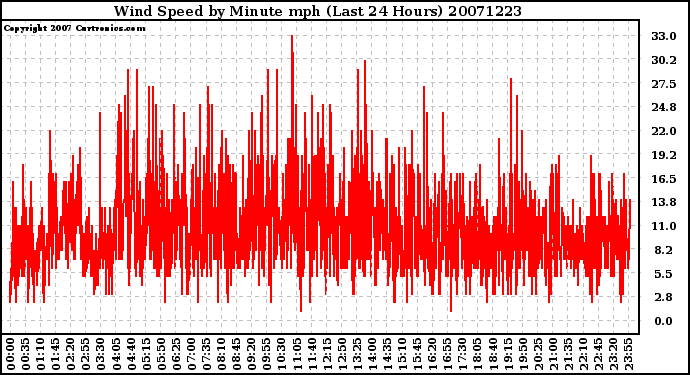Click the 13:25 time axis label
690x375 pixels.
pos(357,354)
